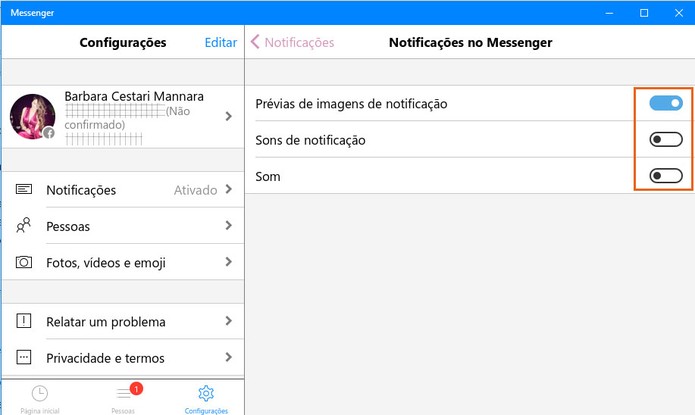The image size is (695, 415).
Task: Open Fotos, vídeos e emoji chevron
Action: (229, 262)
